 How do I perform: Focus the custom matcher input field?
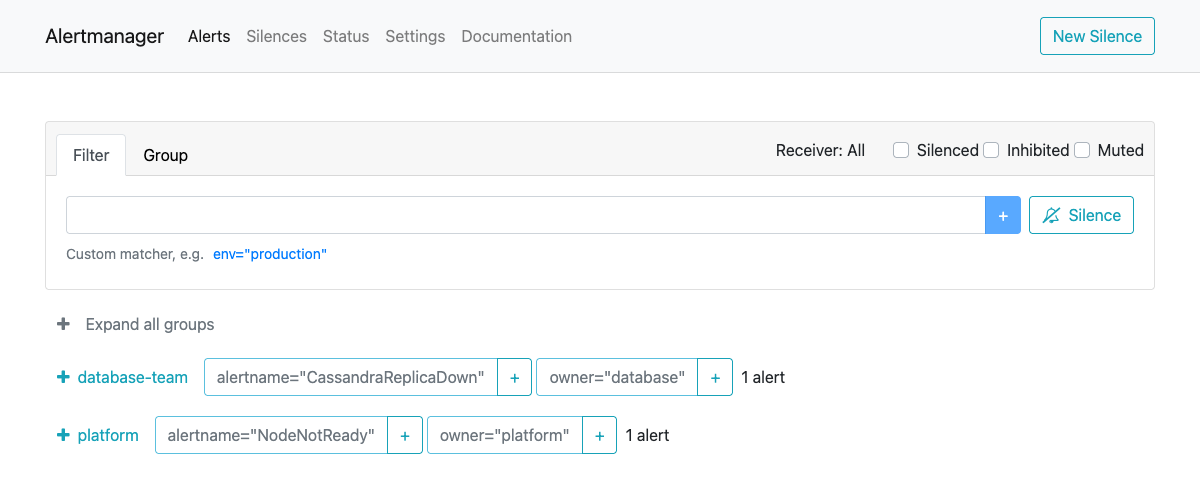(x=526, y=215)
